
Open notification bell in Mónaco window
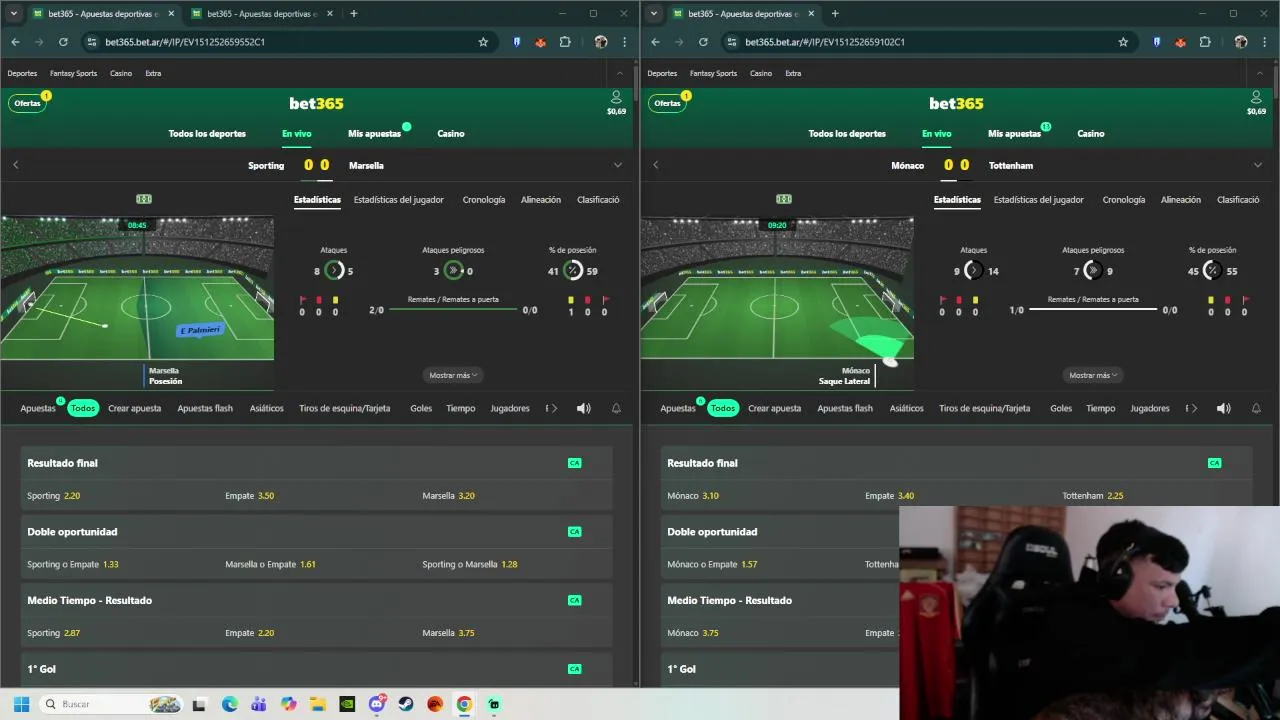(x=1256, y=408)
